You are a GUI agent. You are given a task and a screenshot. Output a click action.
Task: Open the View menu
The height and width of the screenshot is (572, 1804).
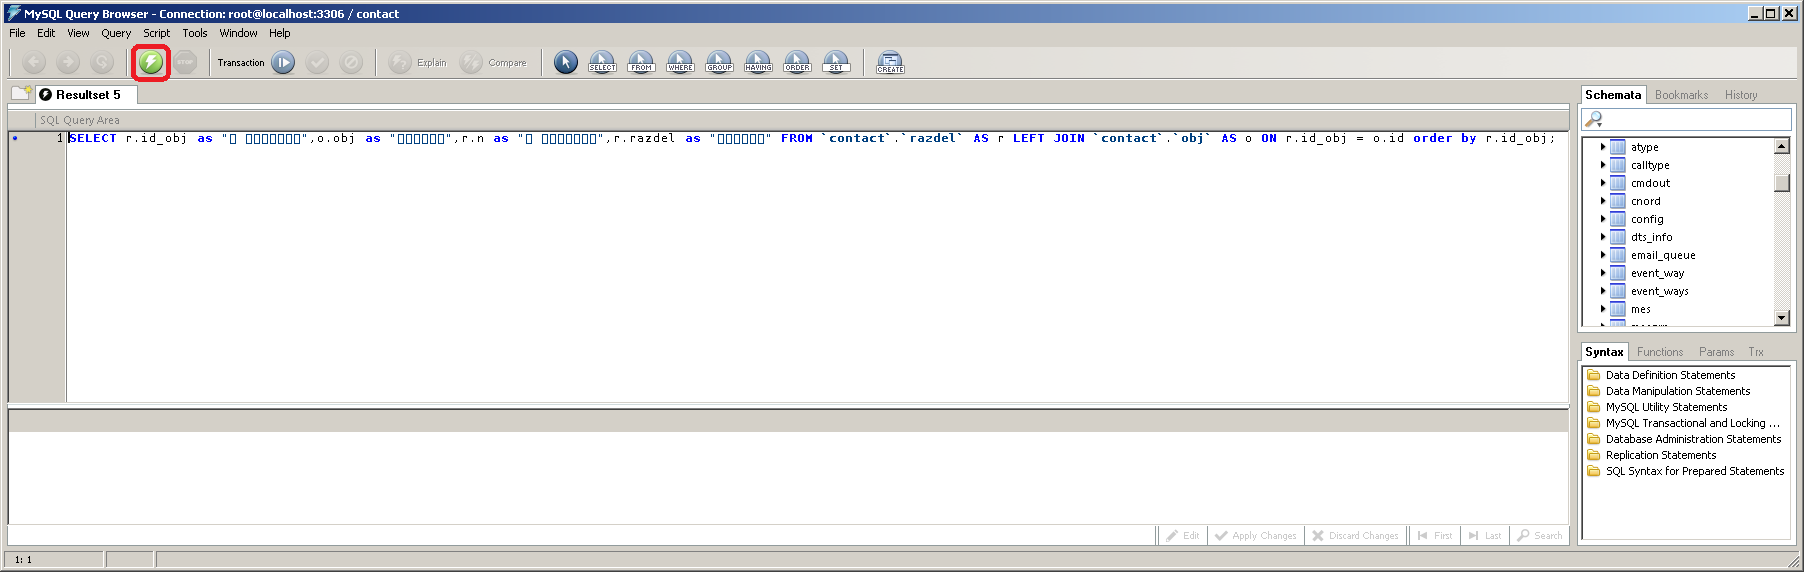[x=78, y=33]
